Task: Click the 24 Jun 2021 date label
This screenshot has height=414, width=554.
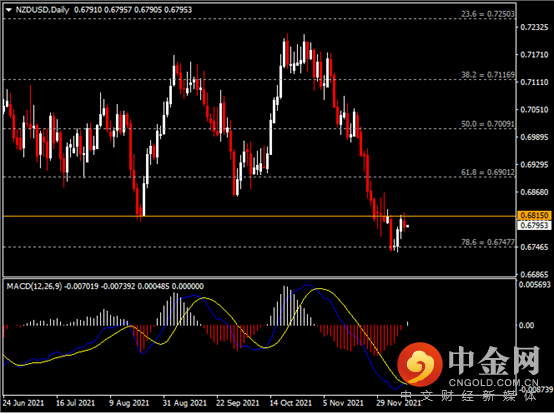Action: coord(23,403)
